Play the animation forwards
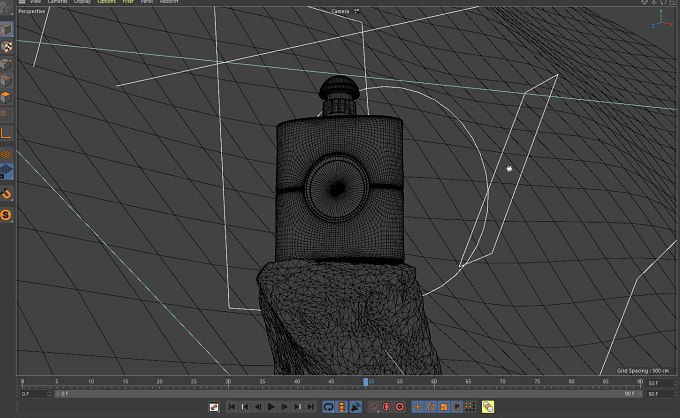Image resolution: width=680 pixels, height=418 pixels. pyautogui.click(x=271, y=407)
